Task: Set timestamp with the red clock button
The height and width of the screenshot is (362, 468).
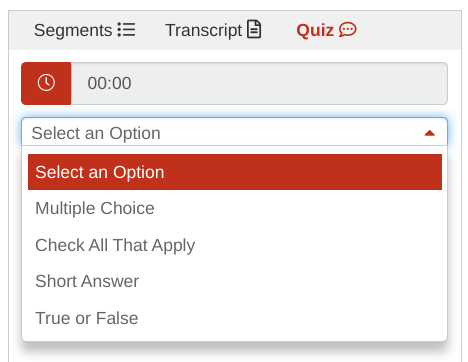Action: [46, 83]
